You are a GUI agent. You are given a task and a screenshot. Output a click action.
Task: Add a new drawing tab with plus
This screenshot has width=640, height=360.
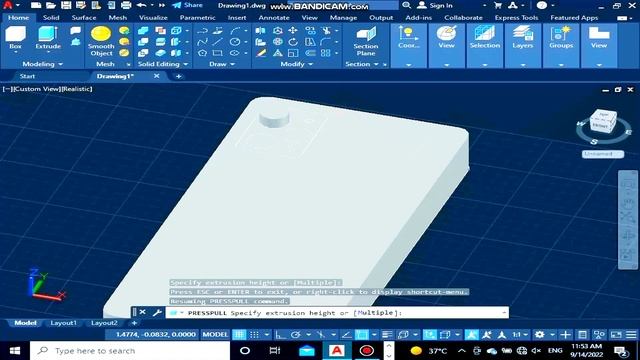178,76
